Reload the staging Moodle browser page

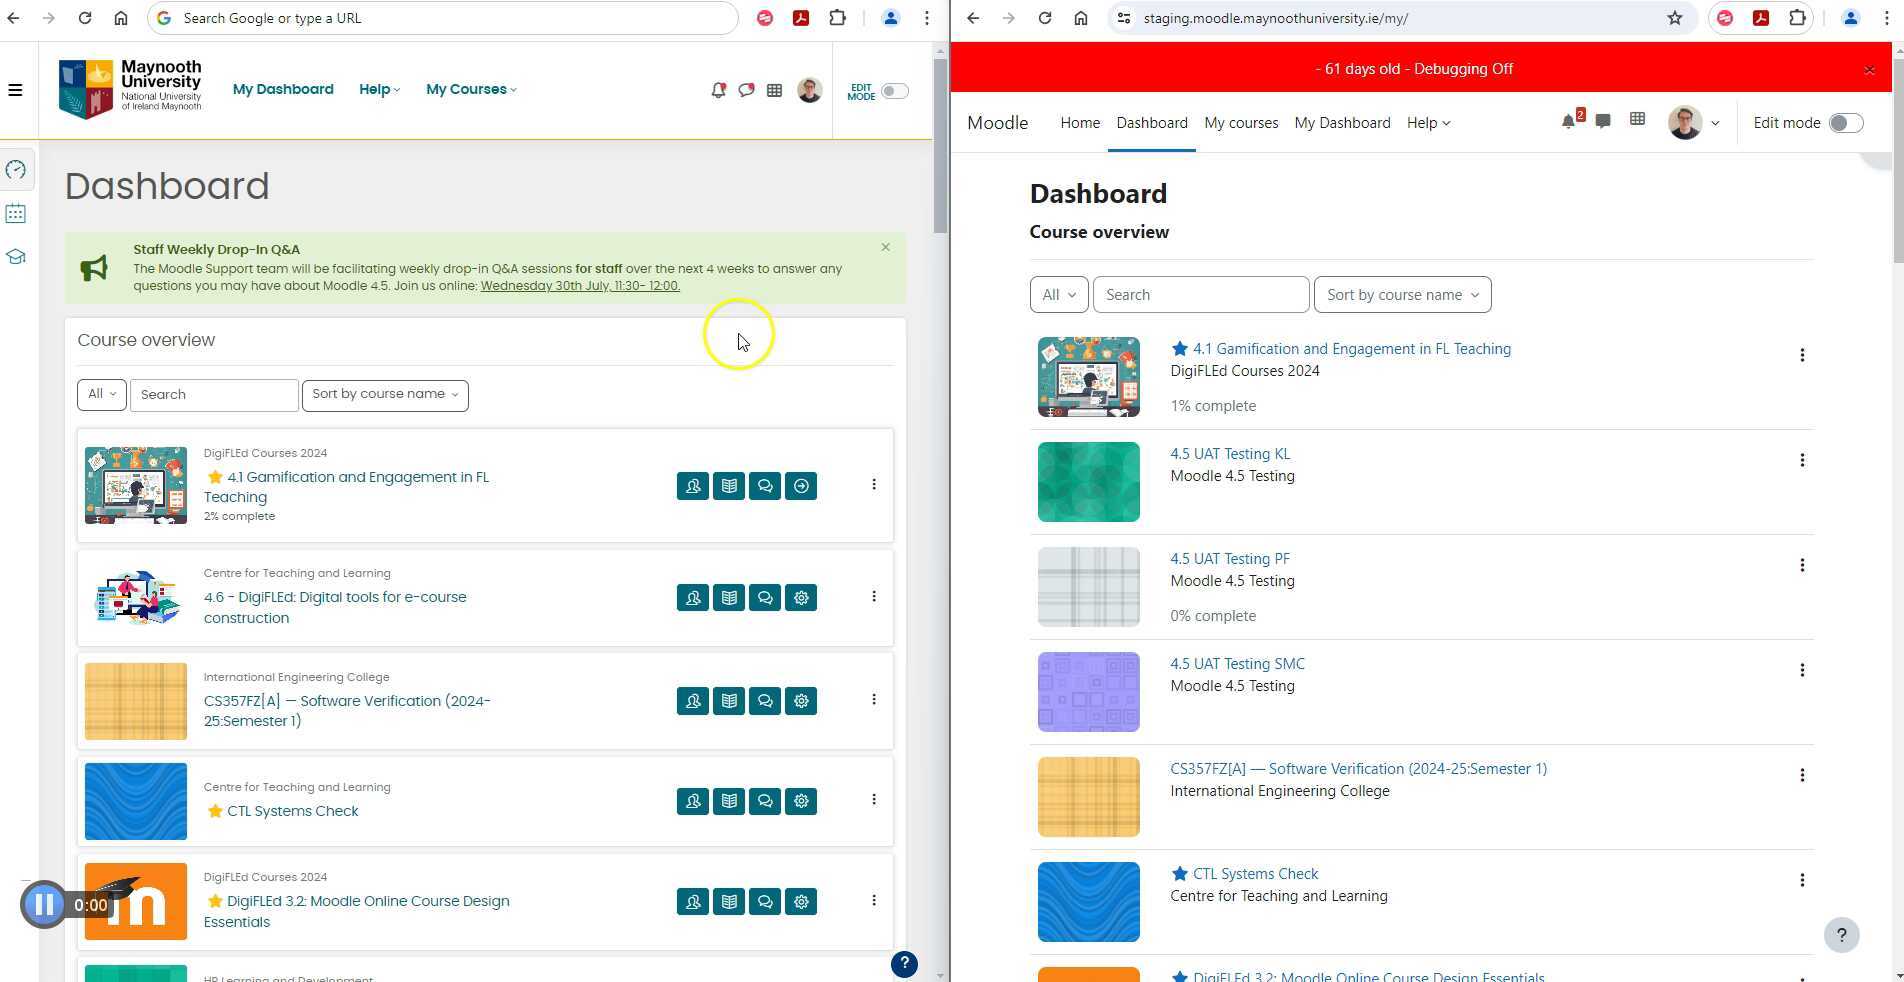click(1044, 18)
